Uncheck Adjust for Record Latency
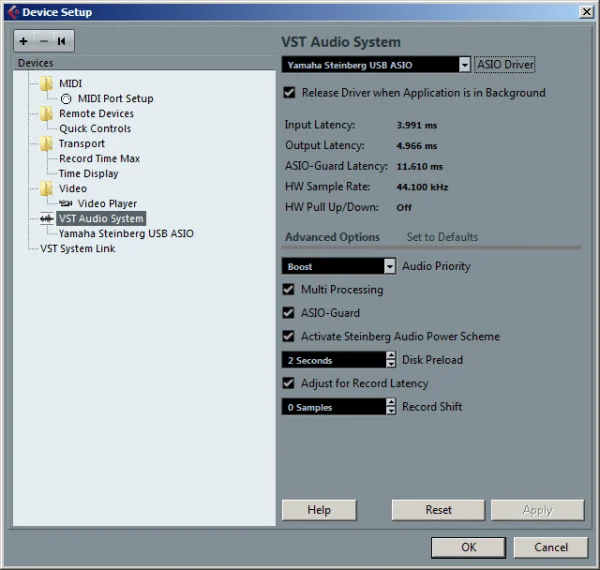 pos(289,383)
